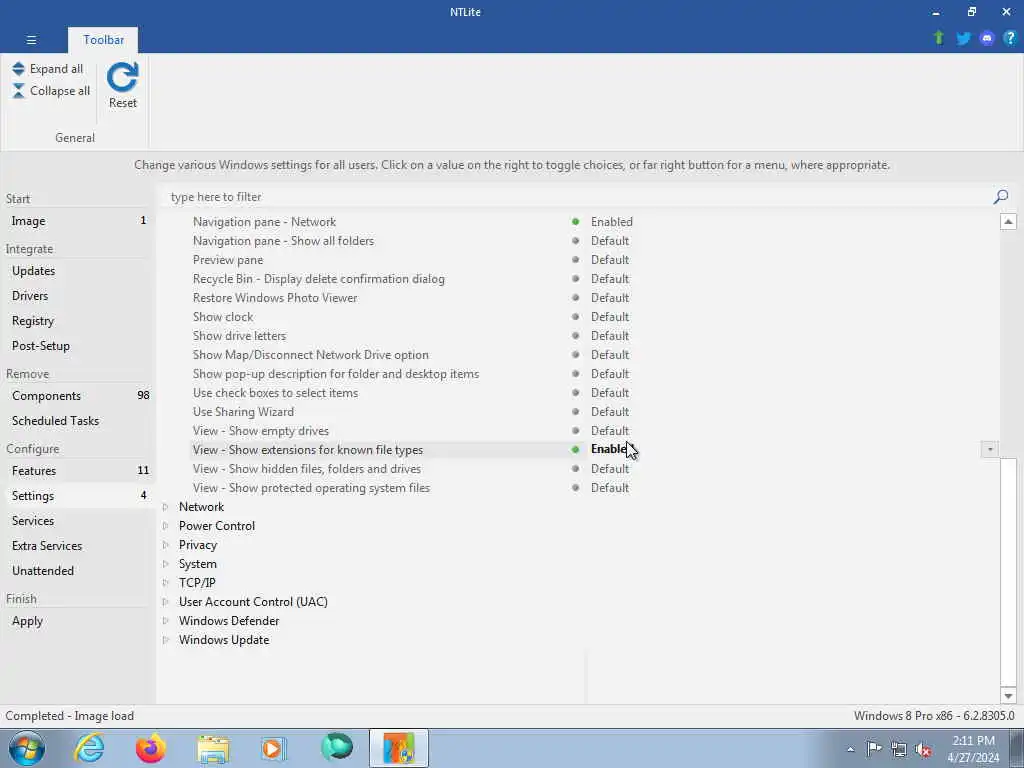
Task: Launch Internet Explorer from taskbar
Action: click(89, 748)
